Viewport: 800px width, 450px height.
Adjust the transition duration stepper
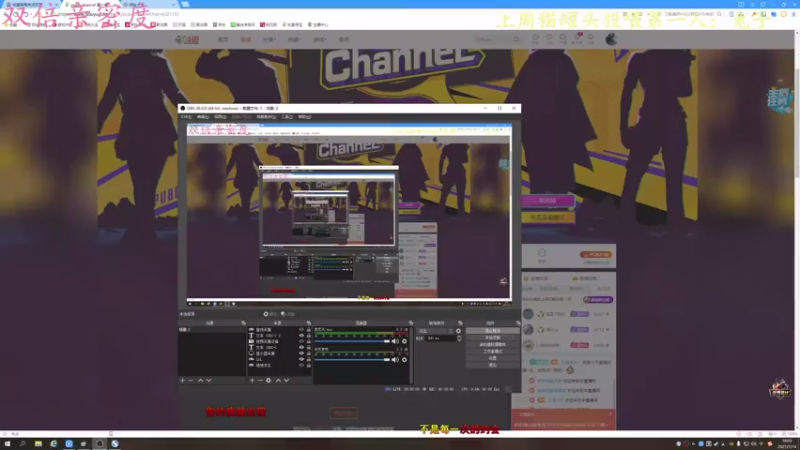coord(459,338)
